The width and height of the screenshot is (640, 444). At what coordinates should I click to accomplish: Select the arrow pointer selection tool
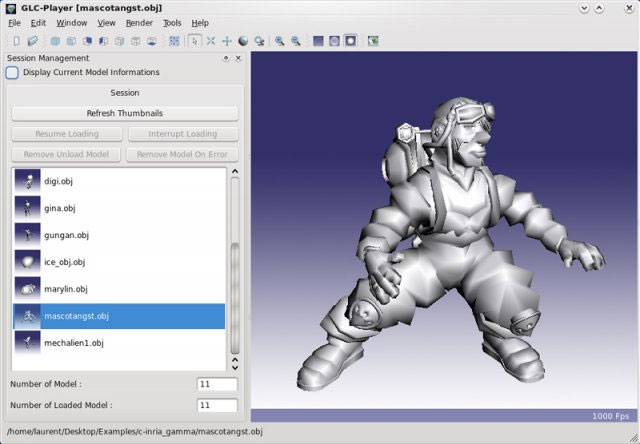194,41
